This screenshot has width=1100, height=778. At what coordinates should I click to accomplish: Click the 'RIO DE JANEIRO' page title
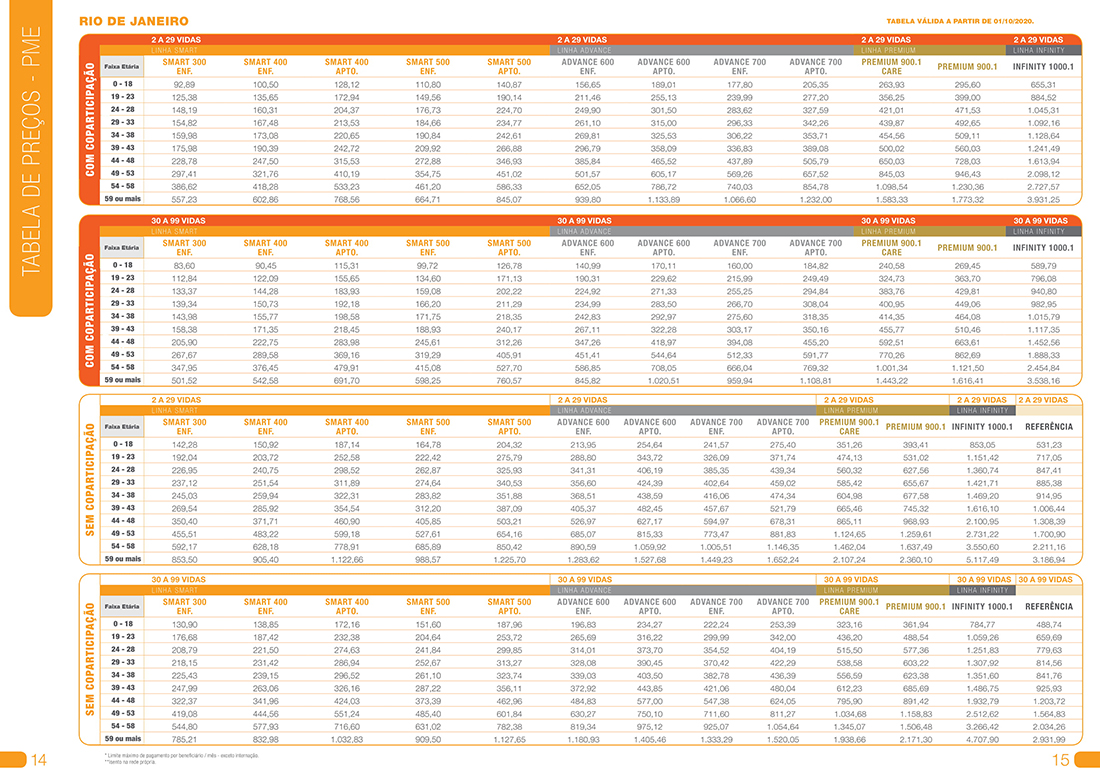pyautogui.click(x=134, y=21)
